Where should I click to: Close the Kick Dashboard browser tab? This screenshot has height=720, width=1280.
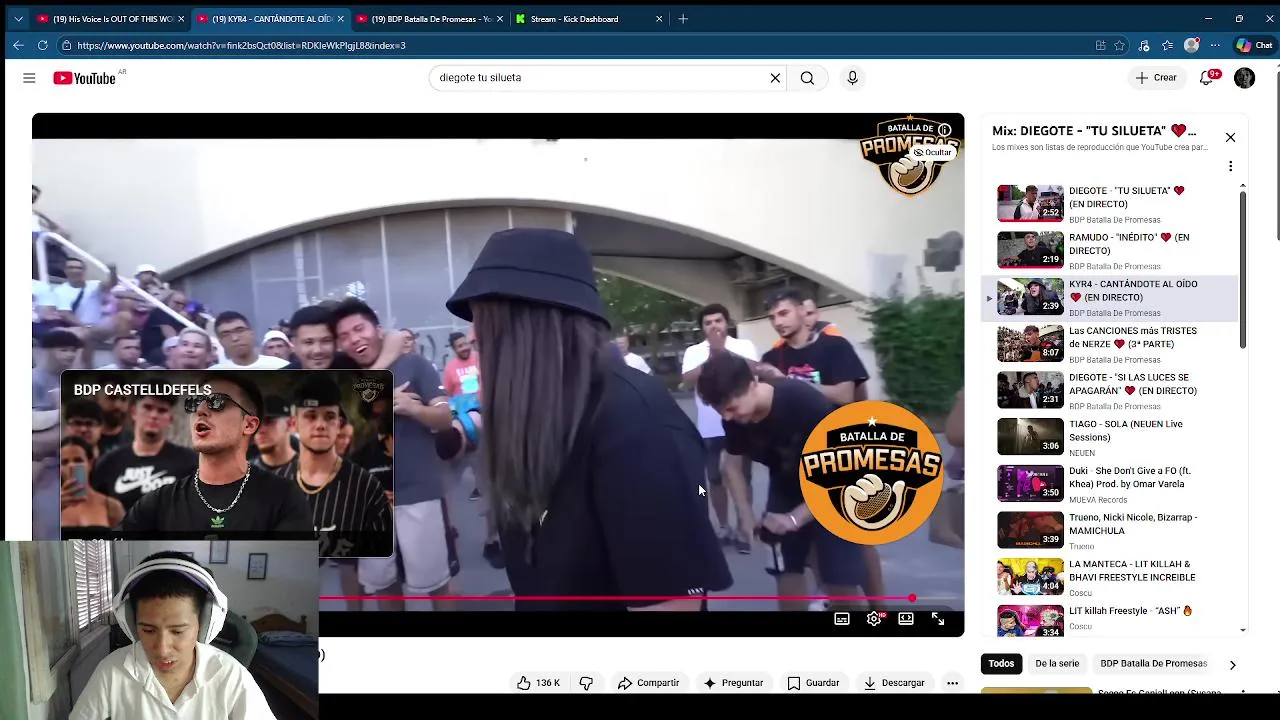tap(659, 19)
